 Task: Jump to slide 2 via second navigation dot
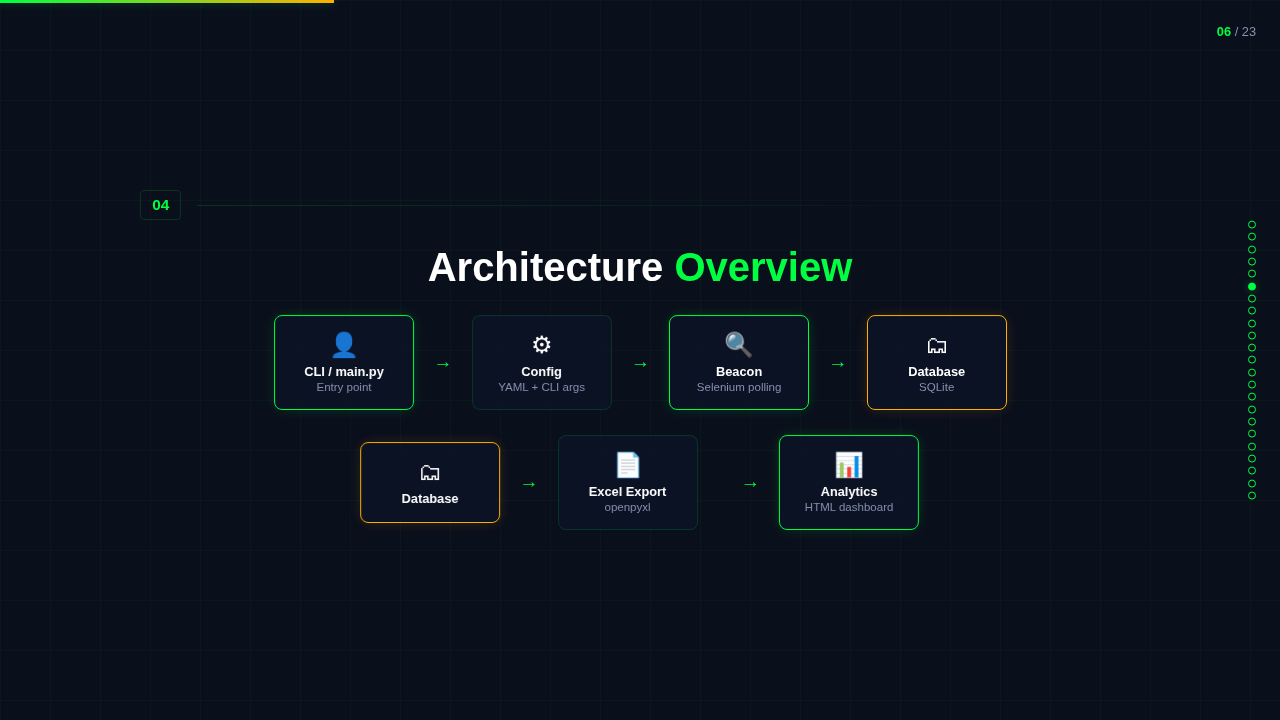click(x=1252, y=237)
